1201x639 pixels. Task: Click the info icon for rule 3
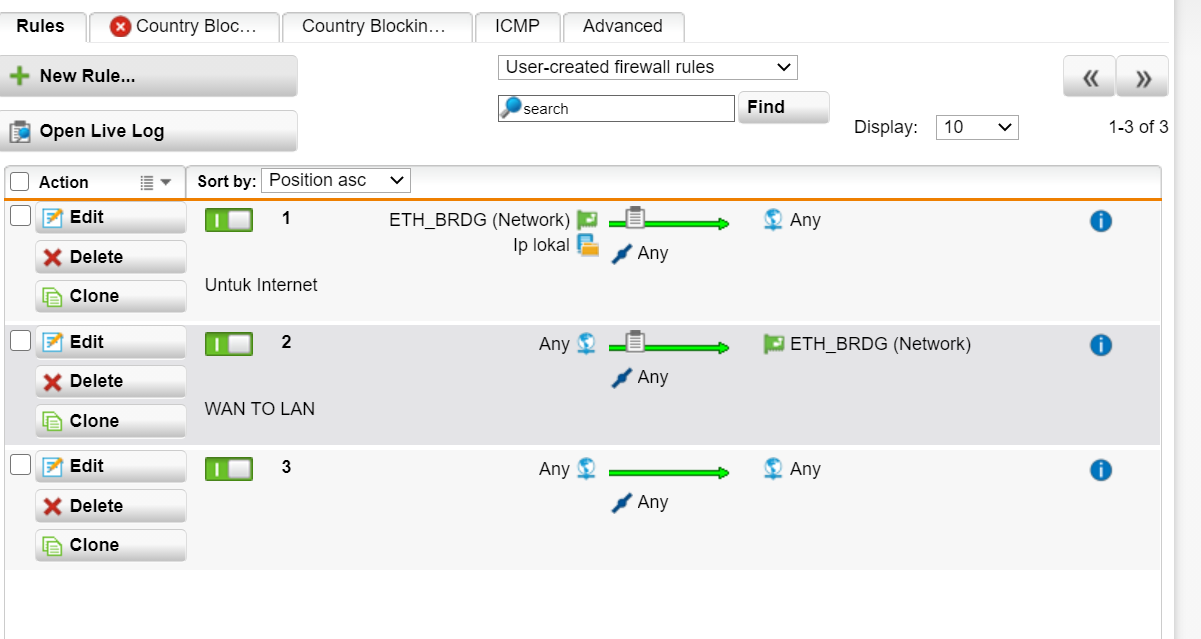[x=1100, y=470]
